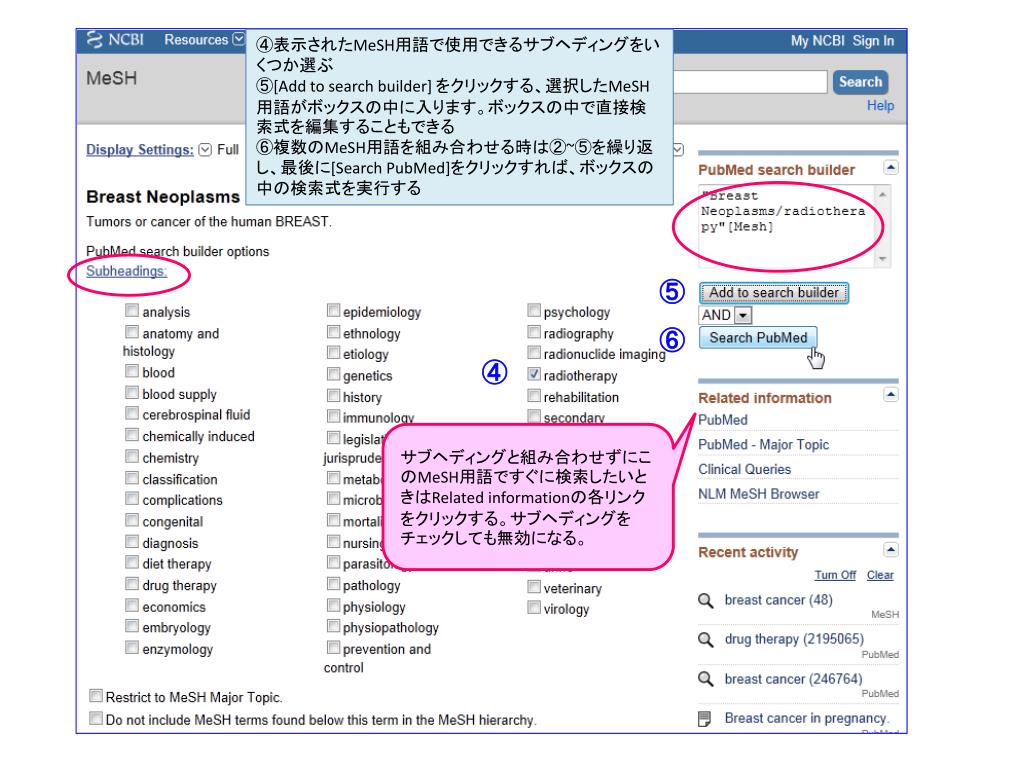Check the veterinary subheading

(x=534, y=586)
